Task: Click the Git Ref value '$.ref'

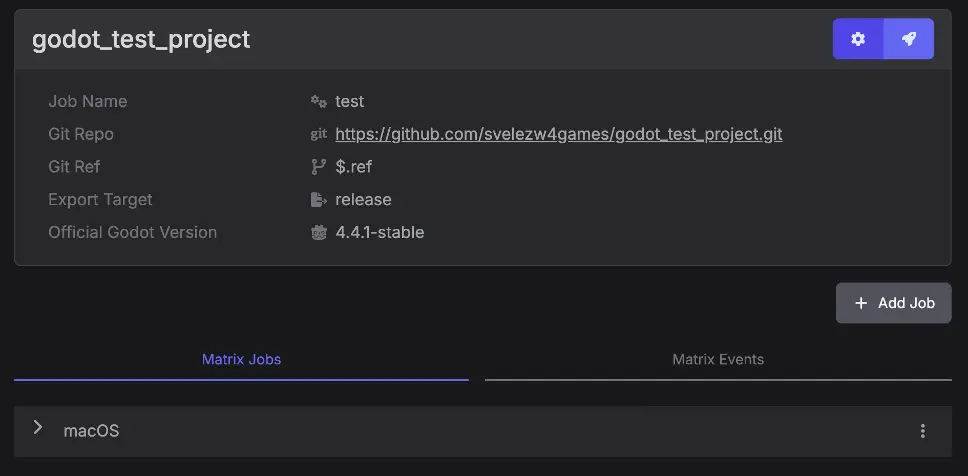Action: point(354,167)
